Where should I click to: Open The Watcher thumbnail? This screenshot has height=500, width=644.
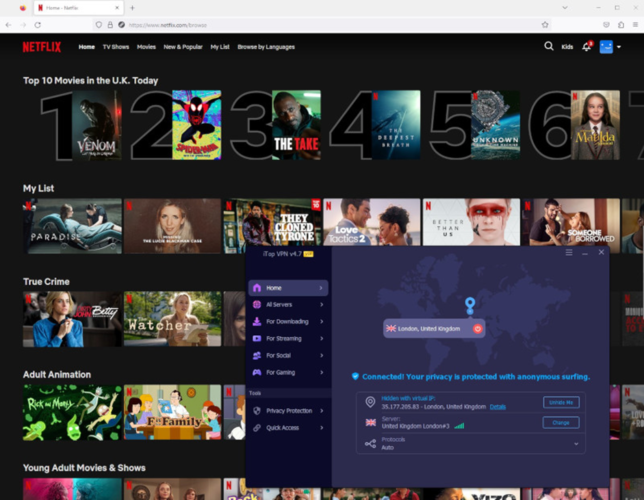tap(172, 319)
